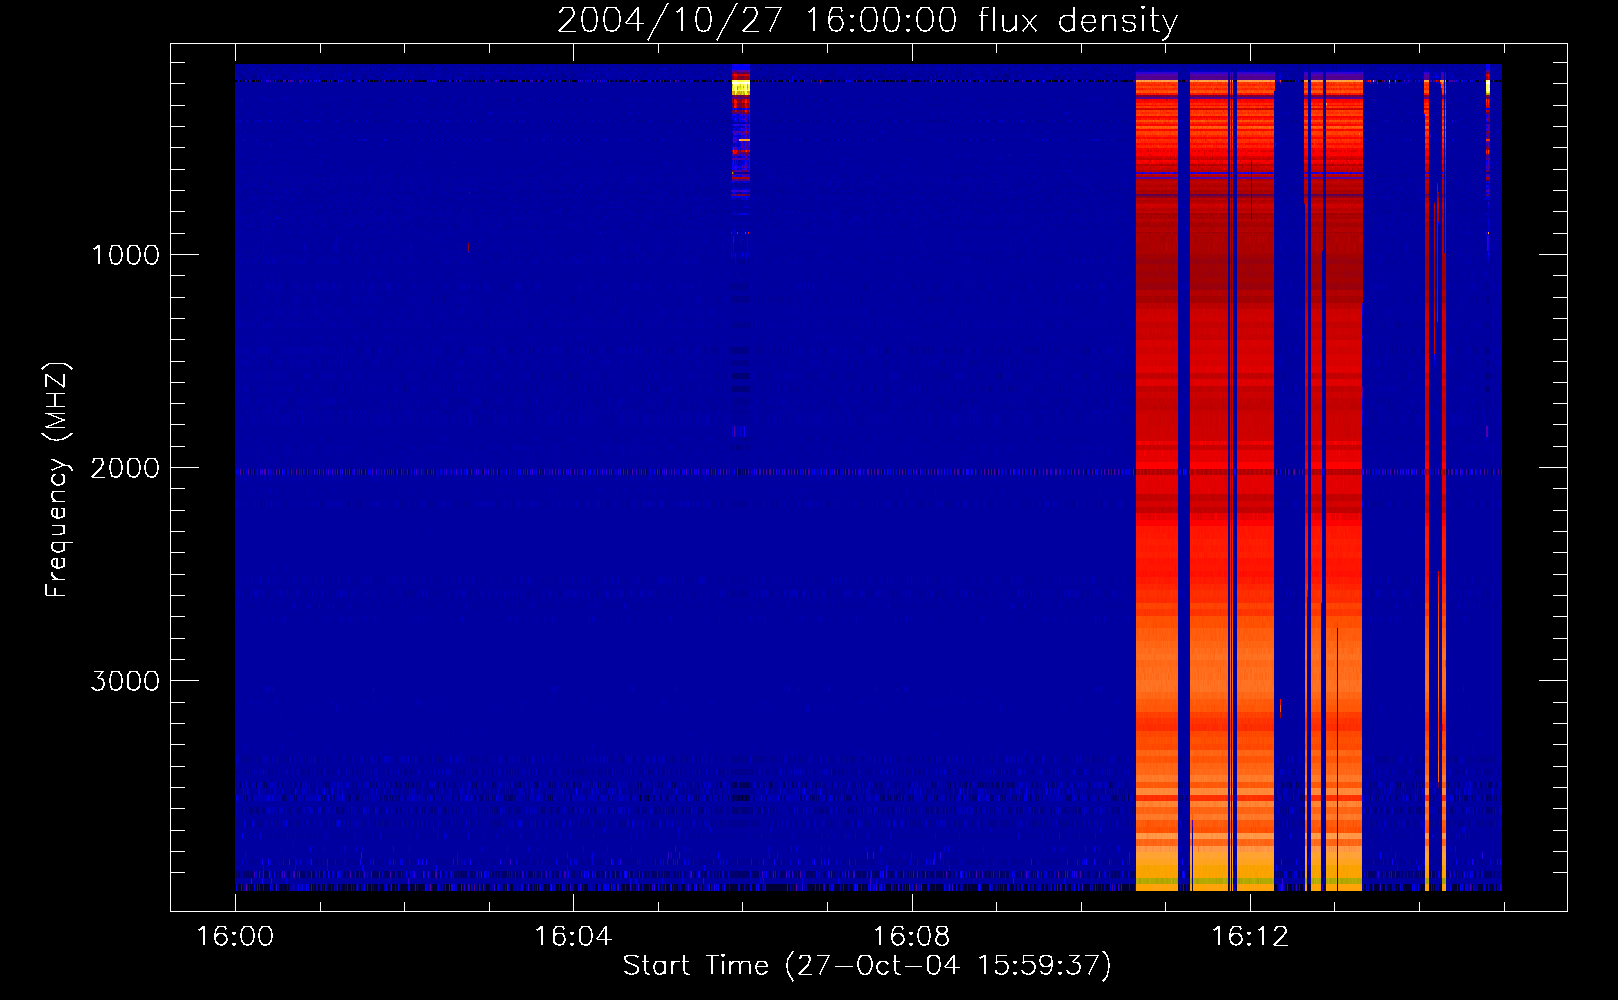The height and width of the screenshot is (1000, 1618).
Task: Select the 'Frequency (MHZ)' axis label
Action: pos(58,480)
